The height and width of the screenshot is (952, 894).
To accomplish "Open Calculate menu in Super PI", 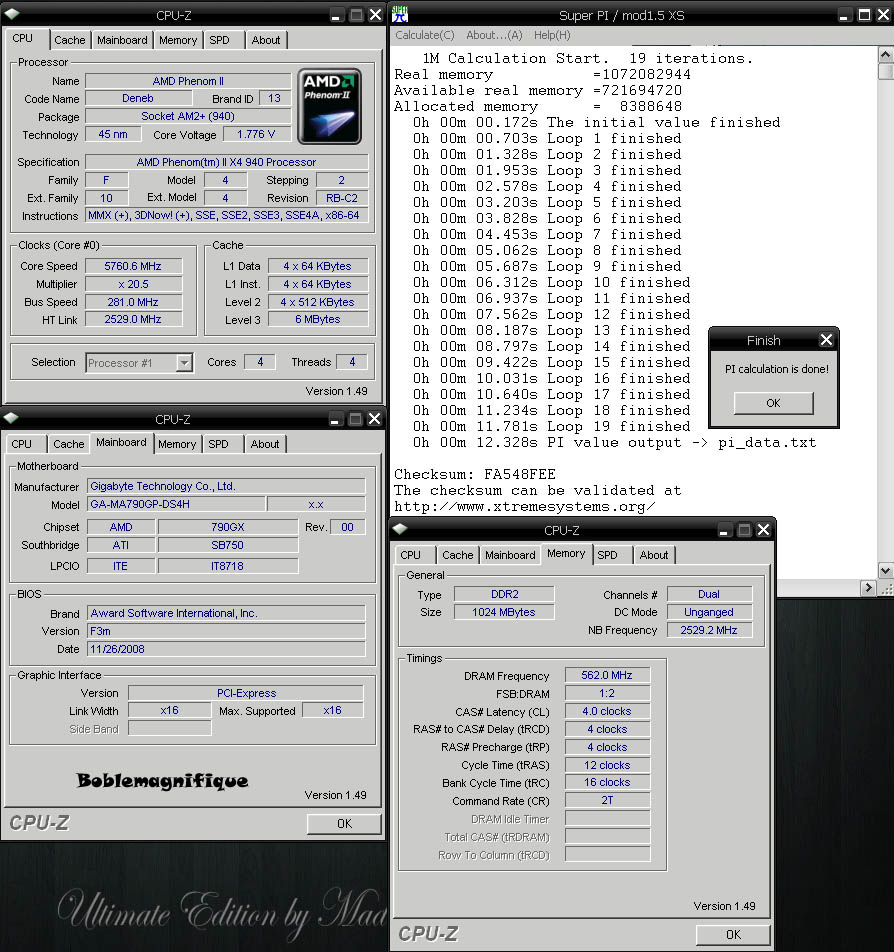I will tap(425, 35).
